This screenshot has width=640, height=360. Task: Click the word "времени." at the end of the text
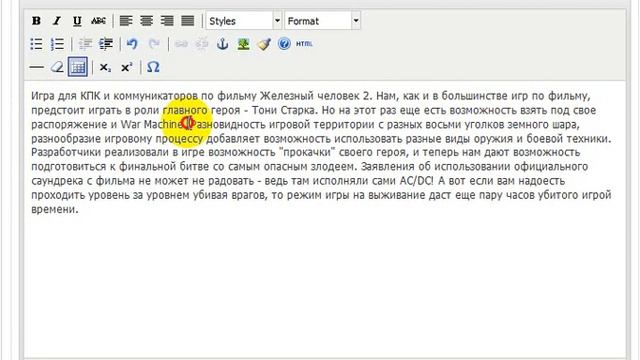coord(55,209)
